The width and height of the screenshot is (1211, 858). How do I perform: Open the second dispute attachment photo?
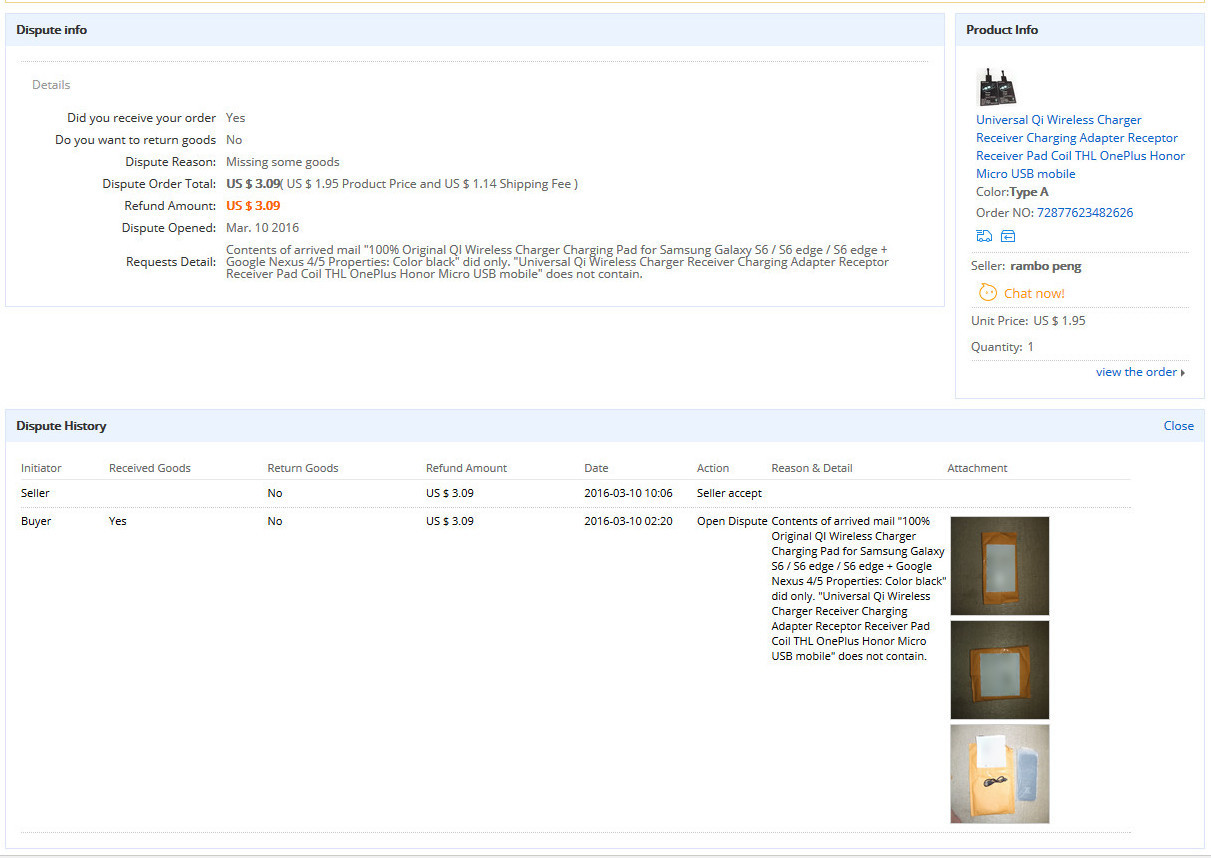[999, 670]
